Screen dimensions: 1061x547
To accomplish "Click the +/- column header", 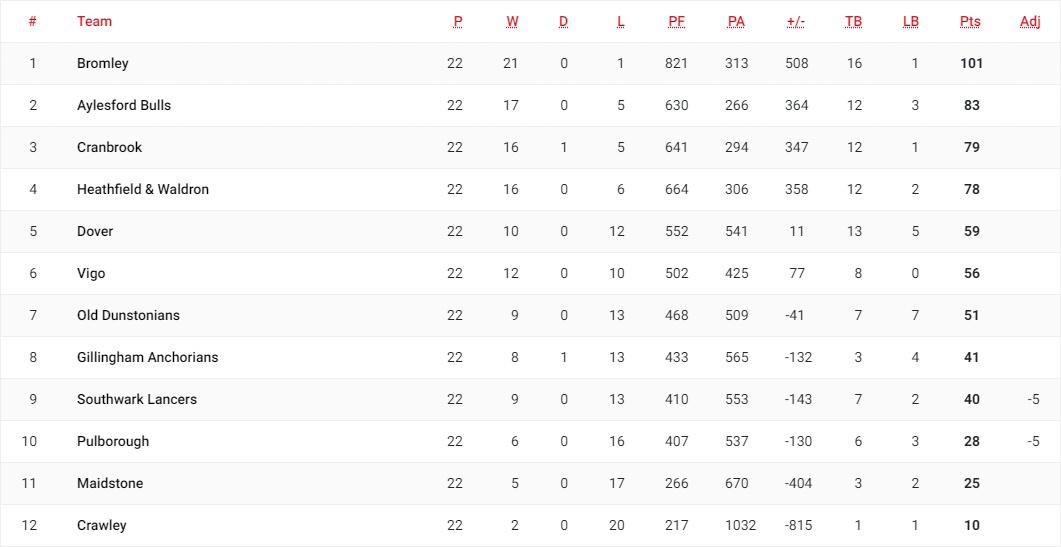I will tap(796, 22).
